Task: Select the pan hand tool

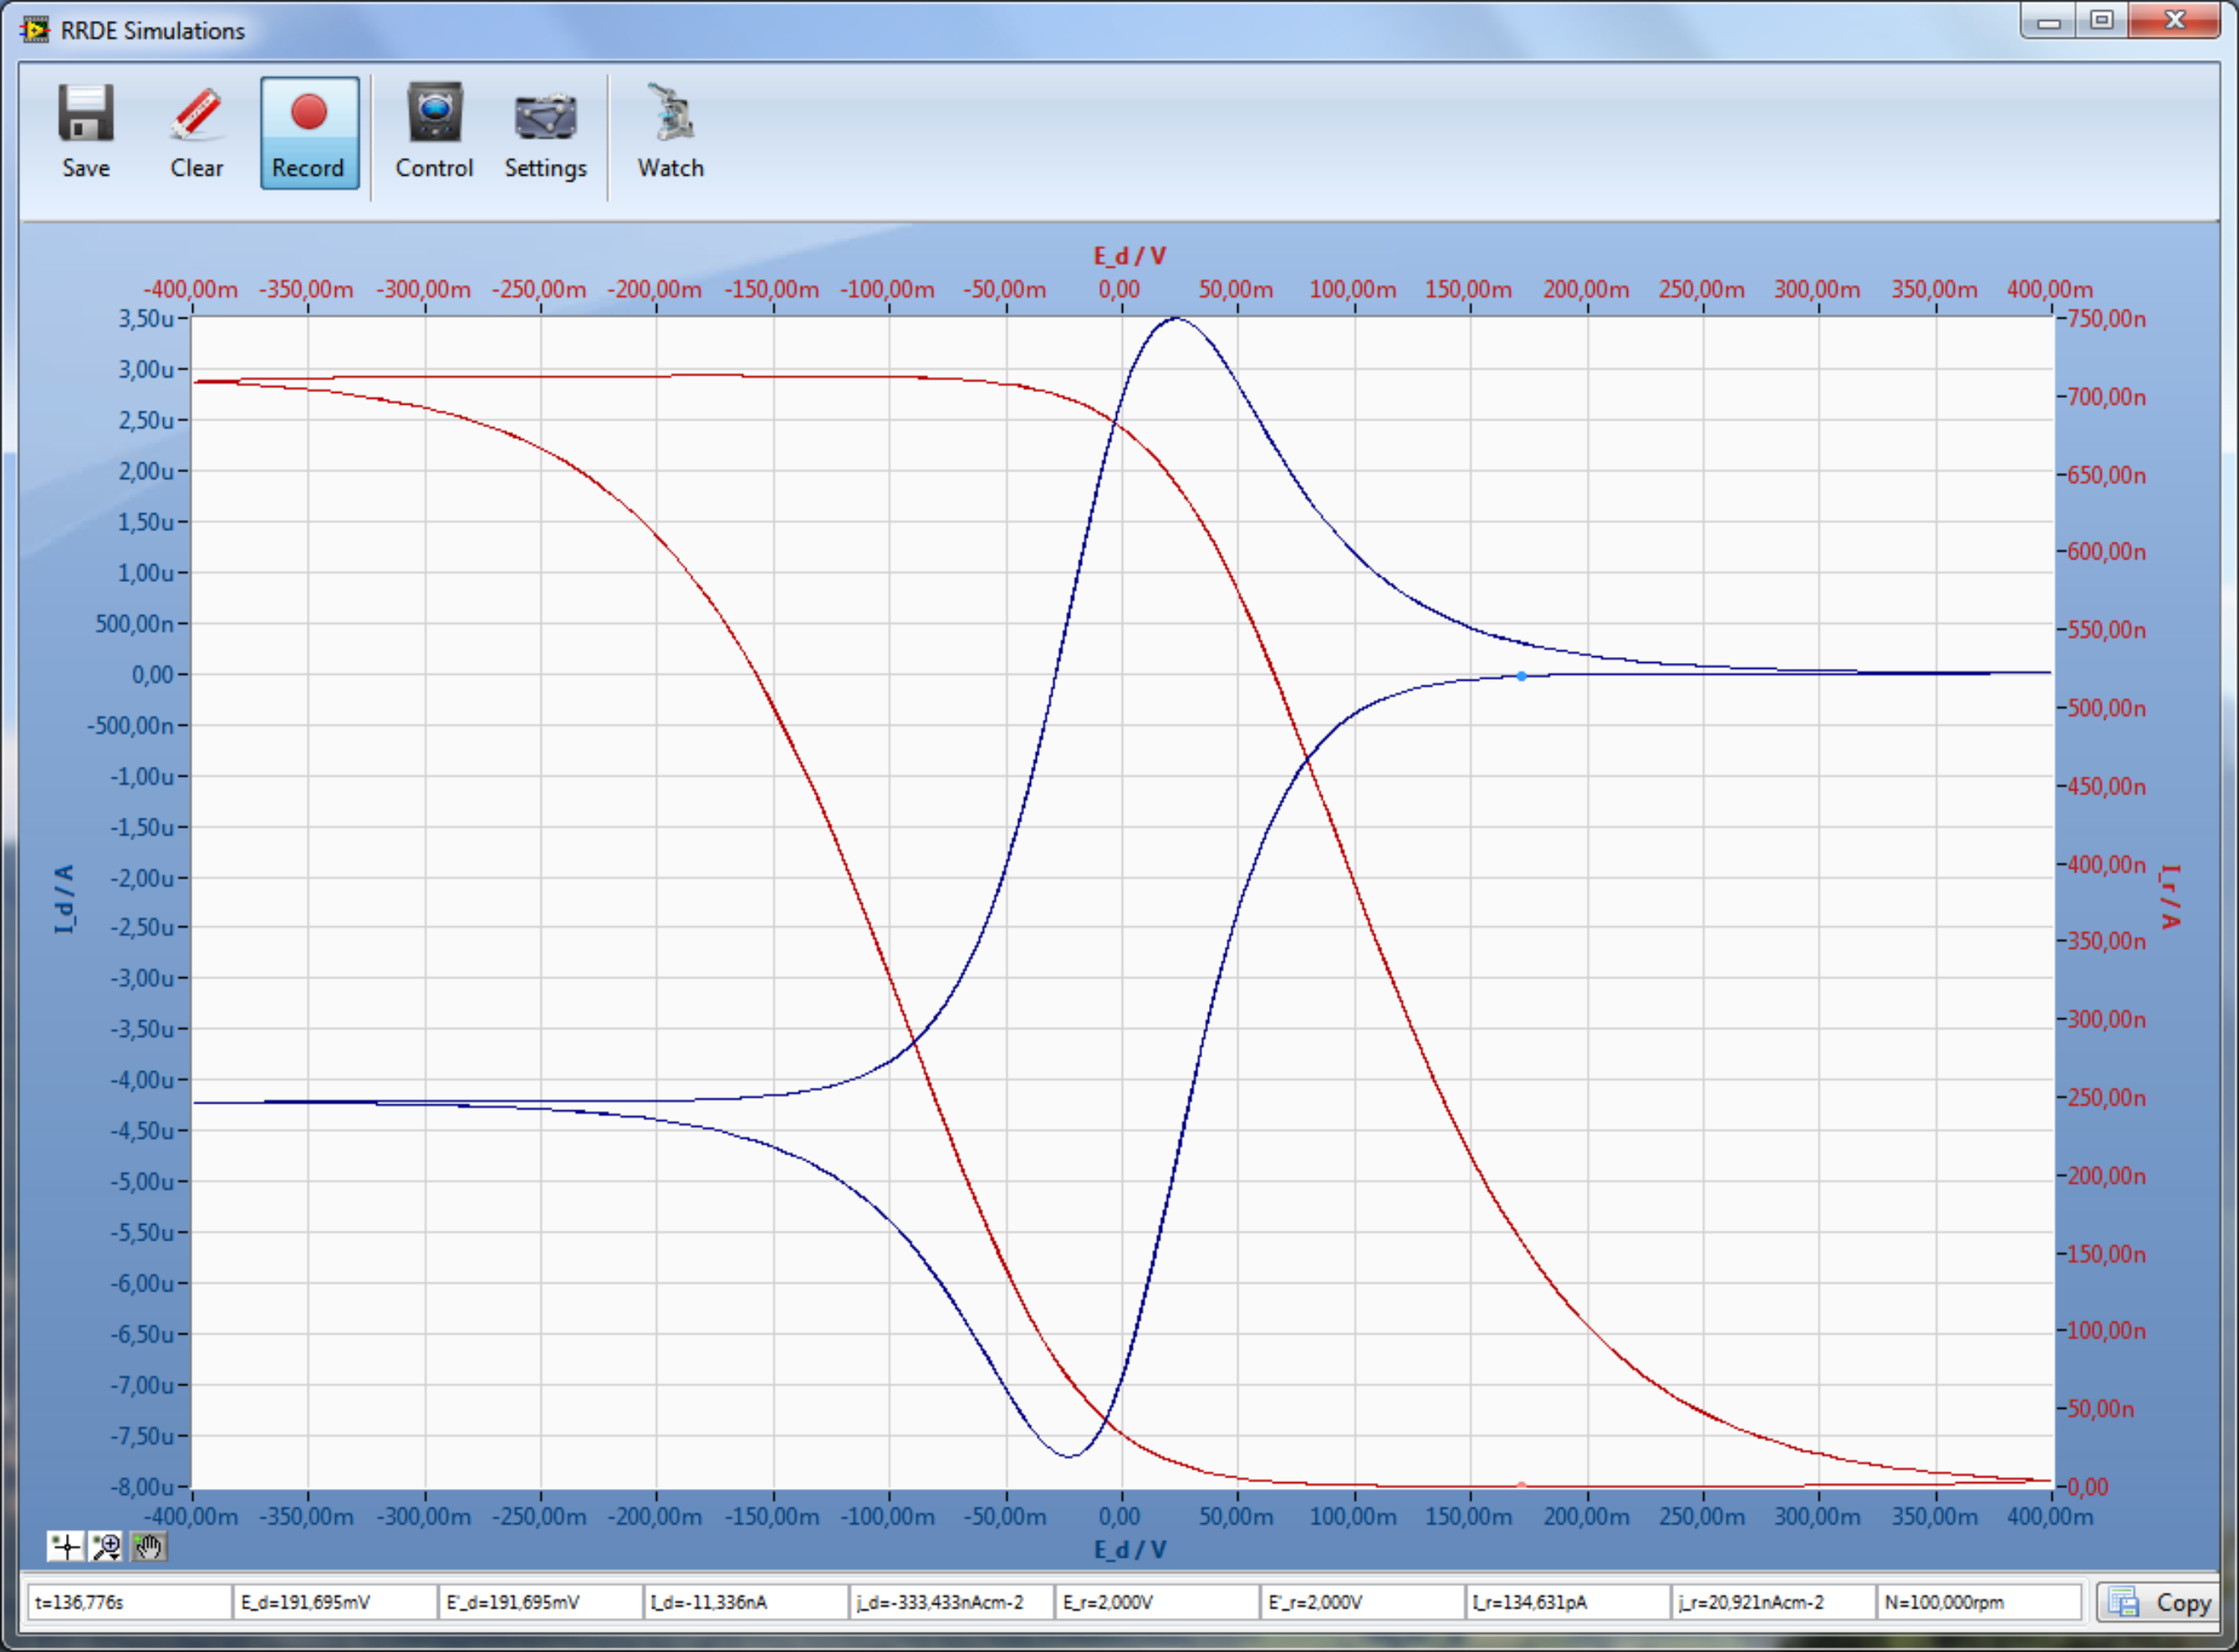Action: [x=148, y=1547]
